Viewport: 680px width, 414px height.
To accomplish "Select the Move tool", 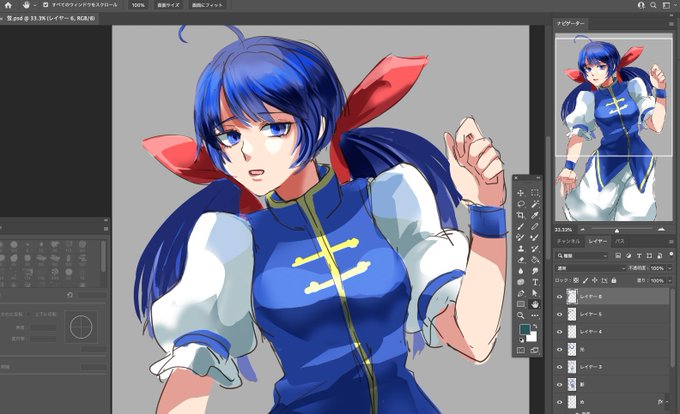I will click(521, 193).
